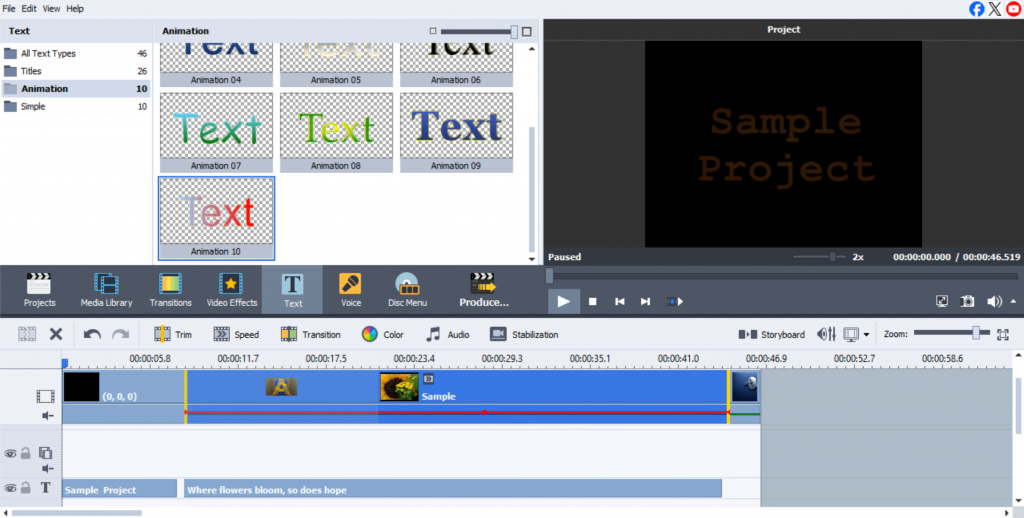The height and width of the screenshot is (518, 1024).
Task: Toggle visibility of the overlay track
Action: 10,453
